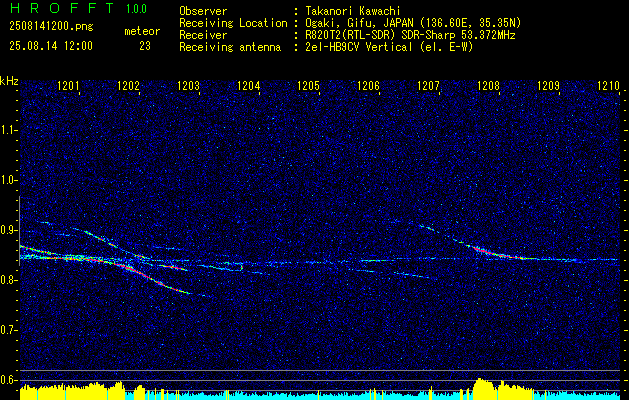The image size is (629, 400).
Task: Click the 1204 time marker
Action: (x=249, y=85)
